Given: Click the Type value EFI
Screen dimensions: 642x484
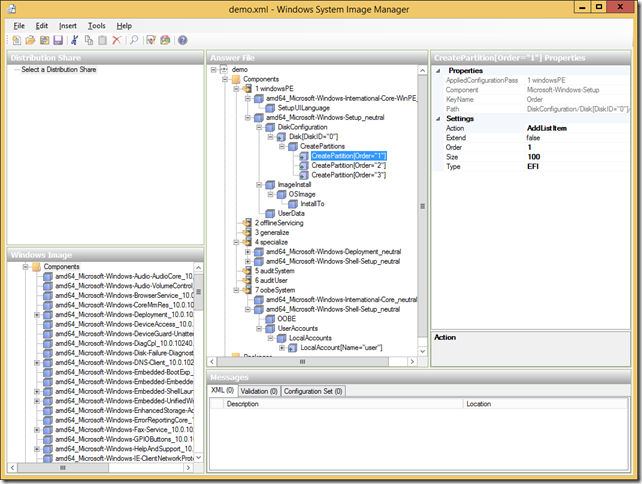Looking at the screenshot, I should [x=533, y=167].
